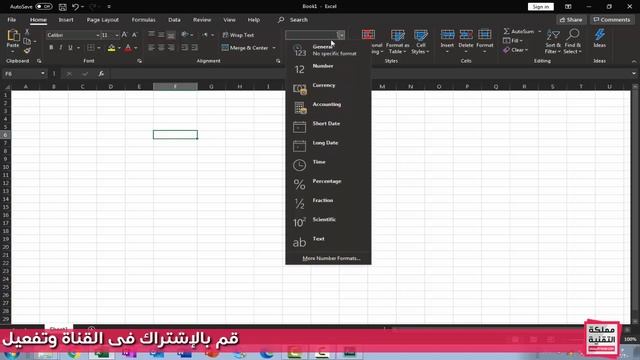Align text to the left

(x=151, y=48)
